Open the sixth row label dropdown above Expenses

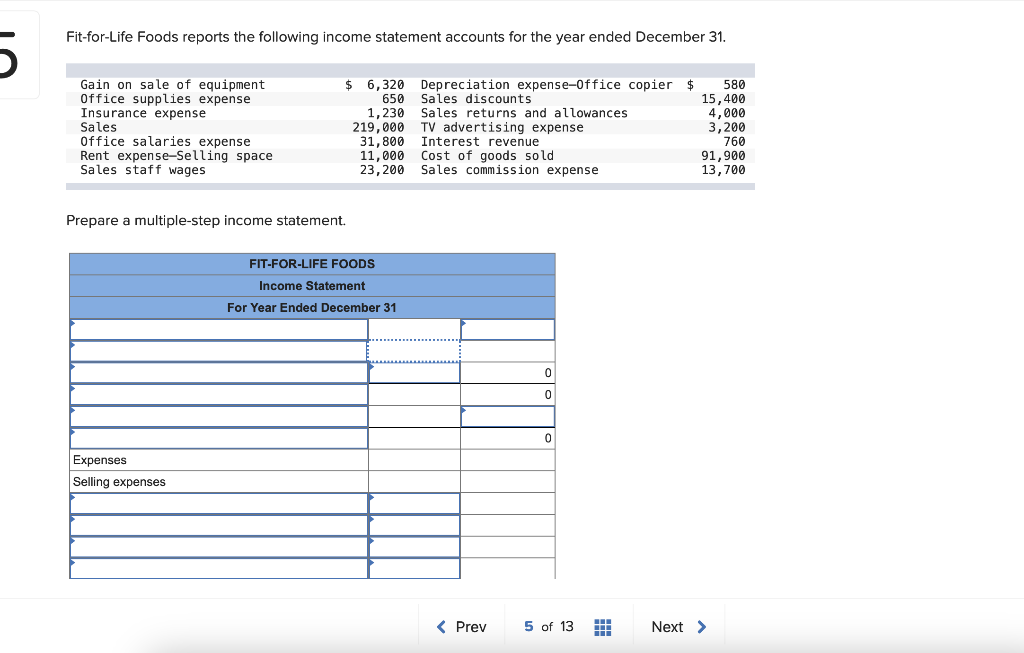point(219,438)
